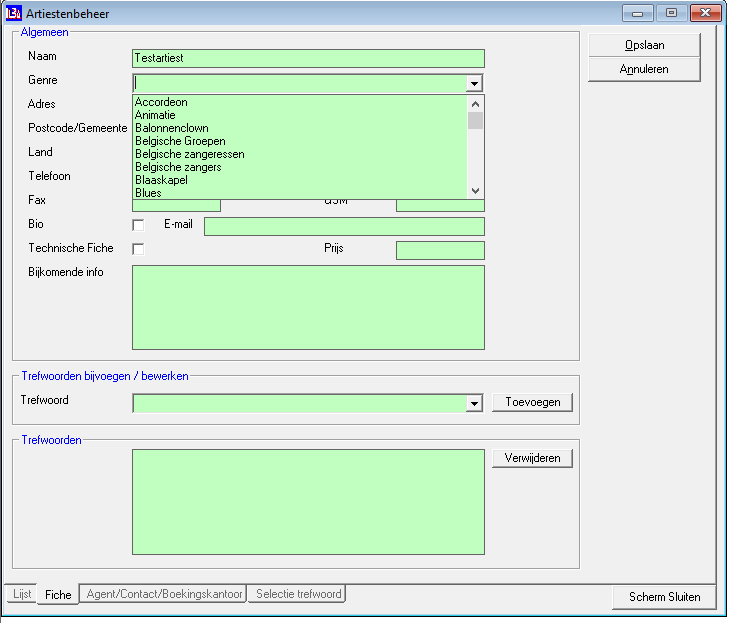This screenshot has width=729, height=623.
Task: Click the Prijs input field
Action: click(440, 251)
